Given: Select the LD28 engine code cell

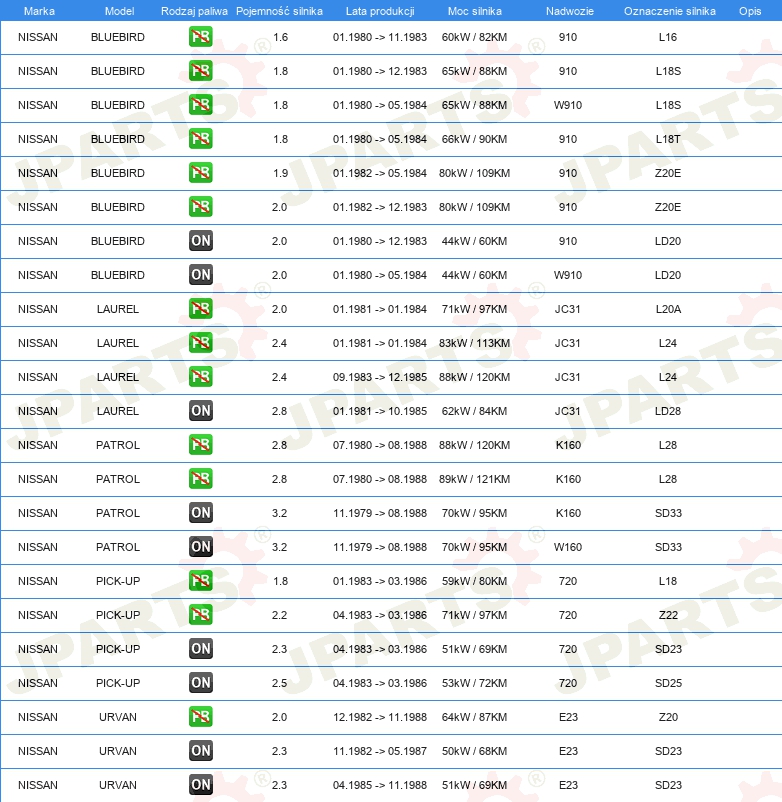Looking at the screenshot, I should [668, 411].
